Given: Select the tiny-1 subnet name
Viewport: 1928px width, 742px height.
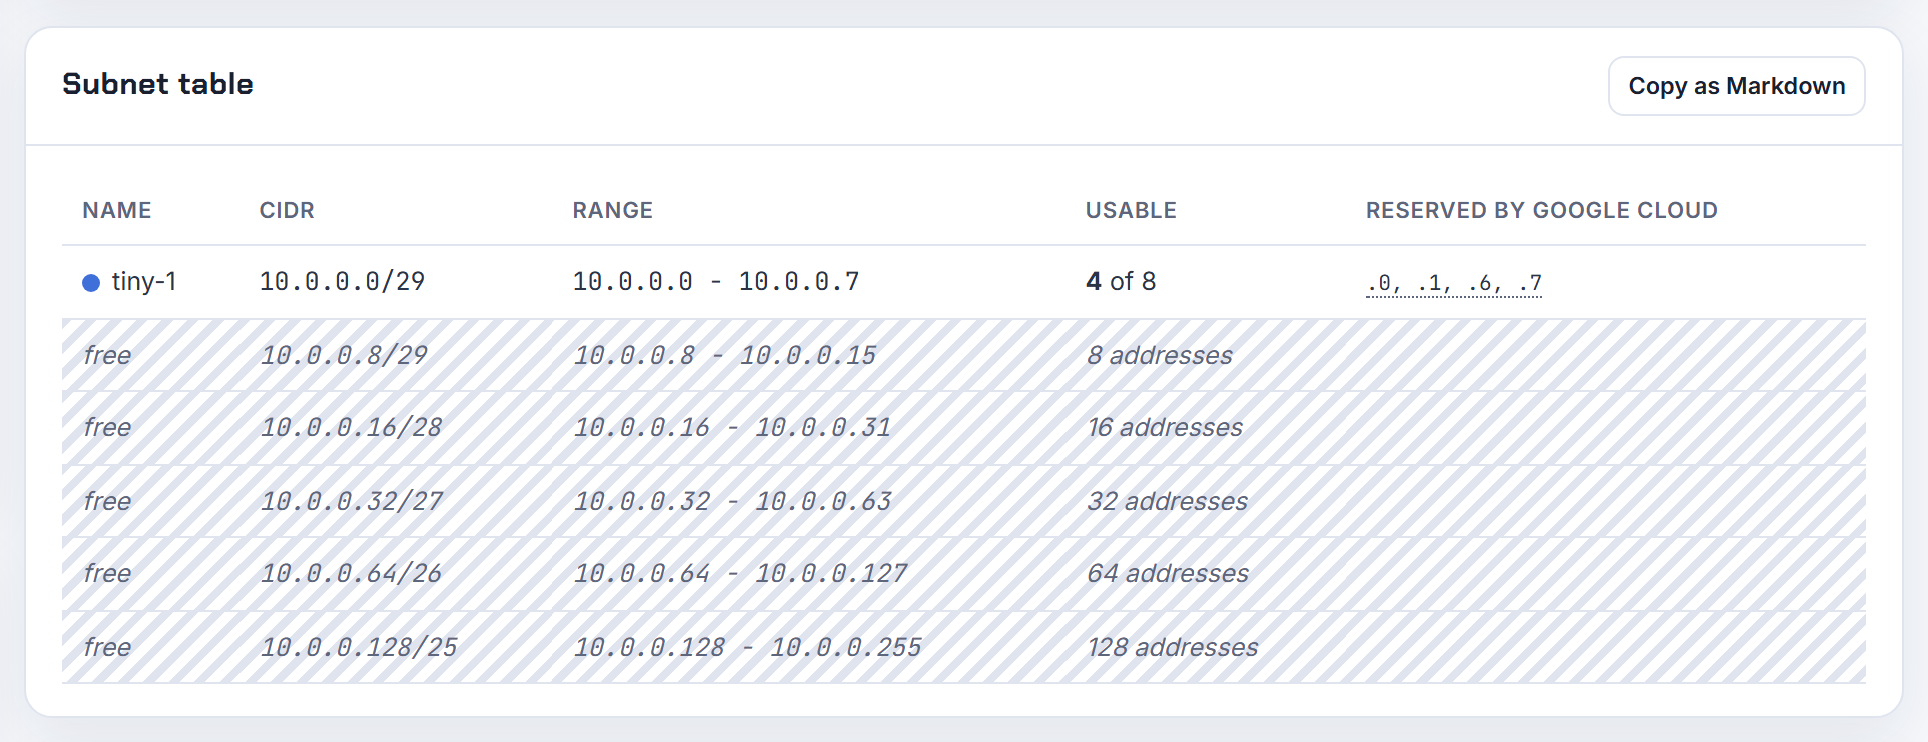Looking at the screenshot, I should coord(144,282).
